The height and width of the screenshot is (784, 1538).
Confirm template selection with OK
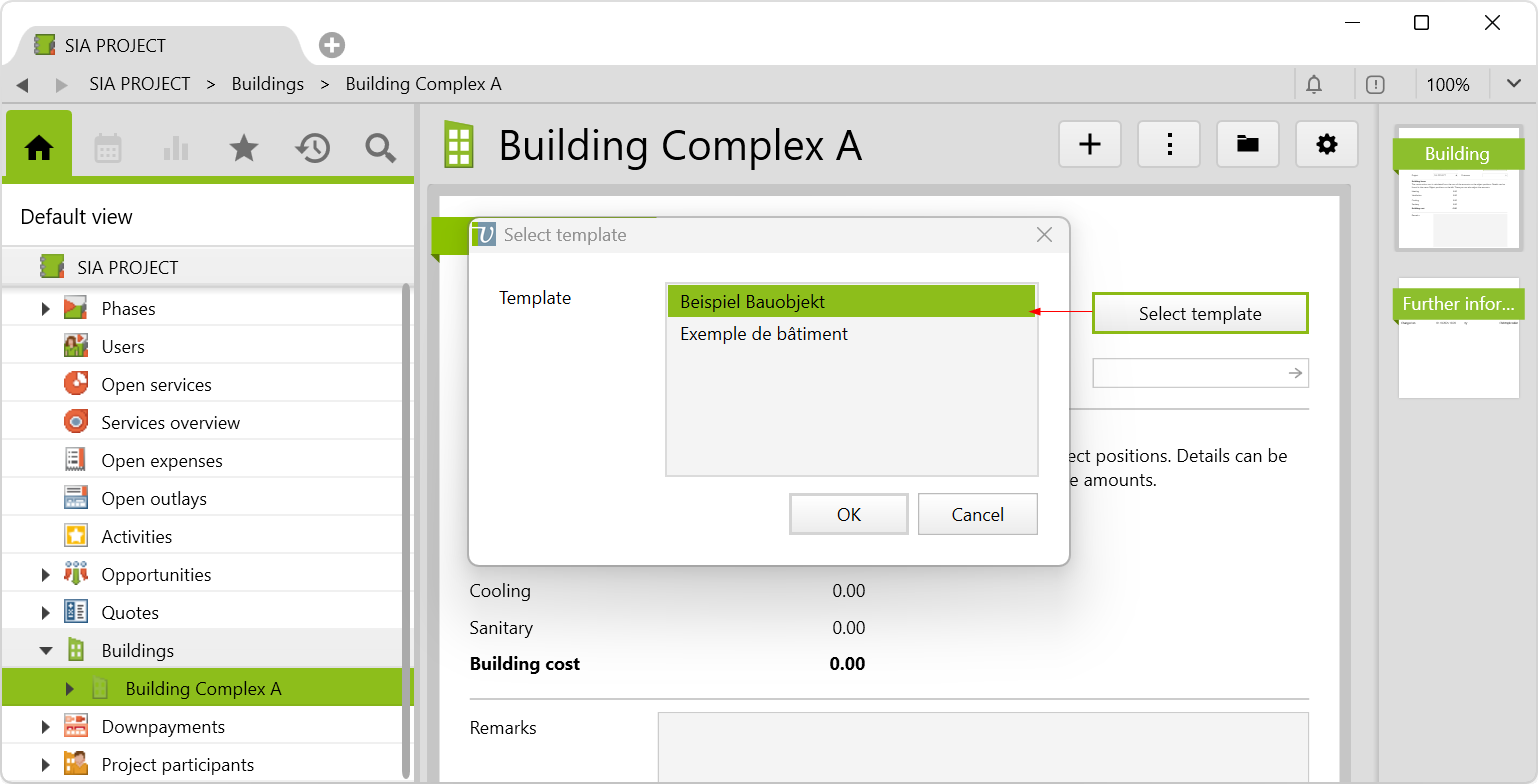click(848, 515)
